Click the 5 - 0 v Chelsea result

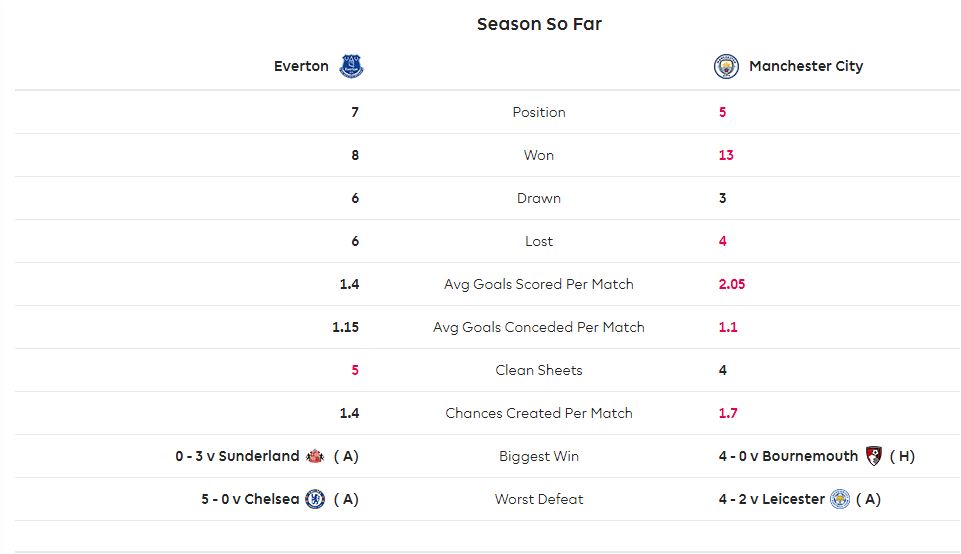click(250, 499)
